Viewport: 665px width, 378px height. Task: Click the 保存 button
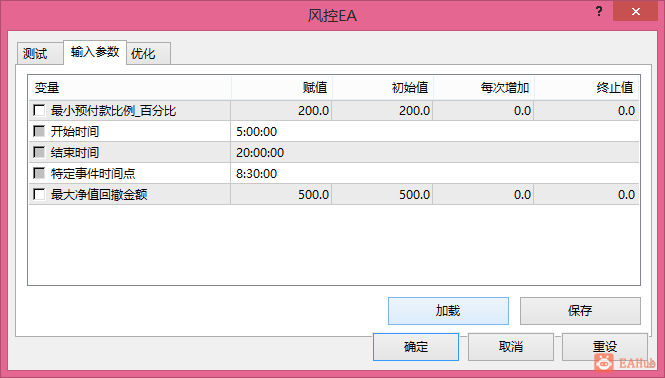click(x=580, y=311)
